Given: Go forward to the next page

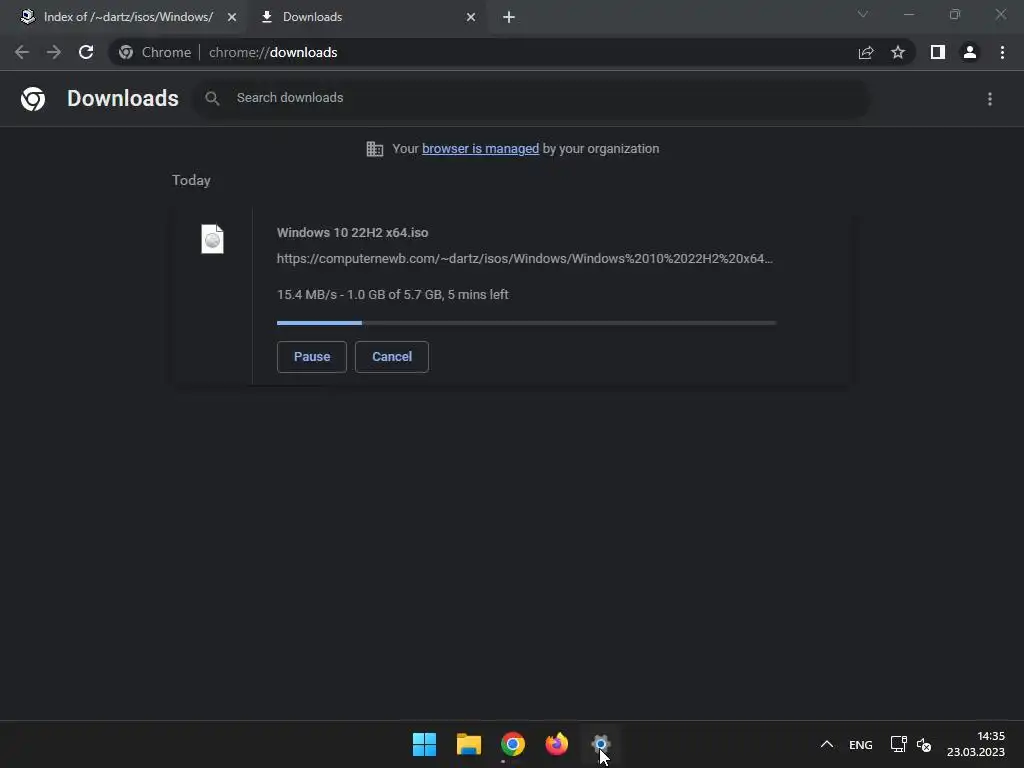Looking at the screenshot, I should click(54, 52).
